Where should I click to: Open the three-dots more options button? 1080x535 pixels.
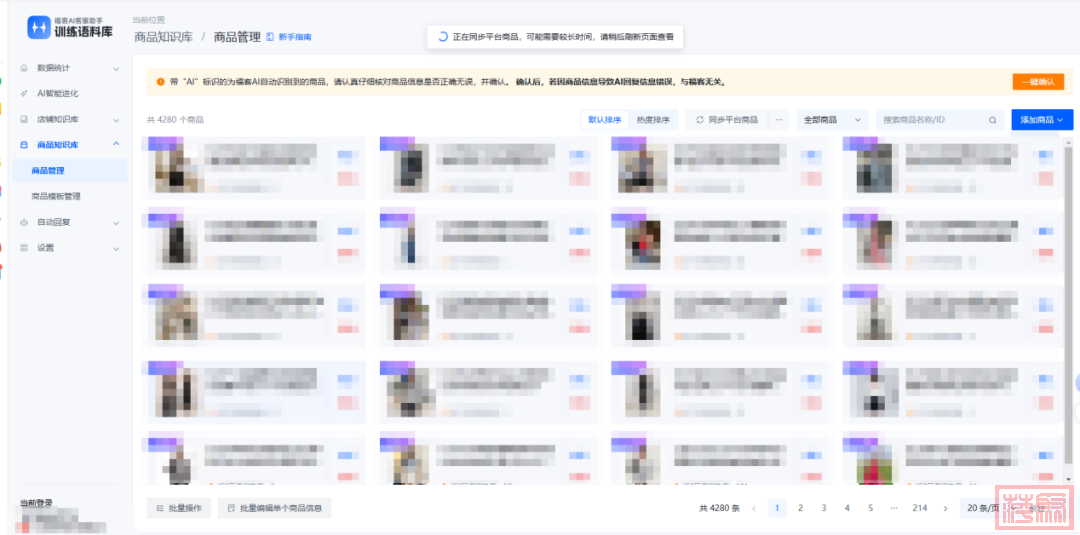779,120
